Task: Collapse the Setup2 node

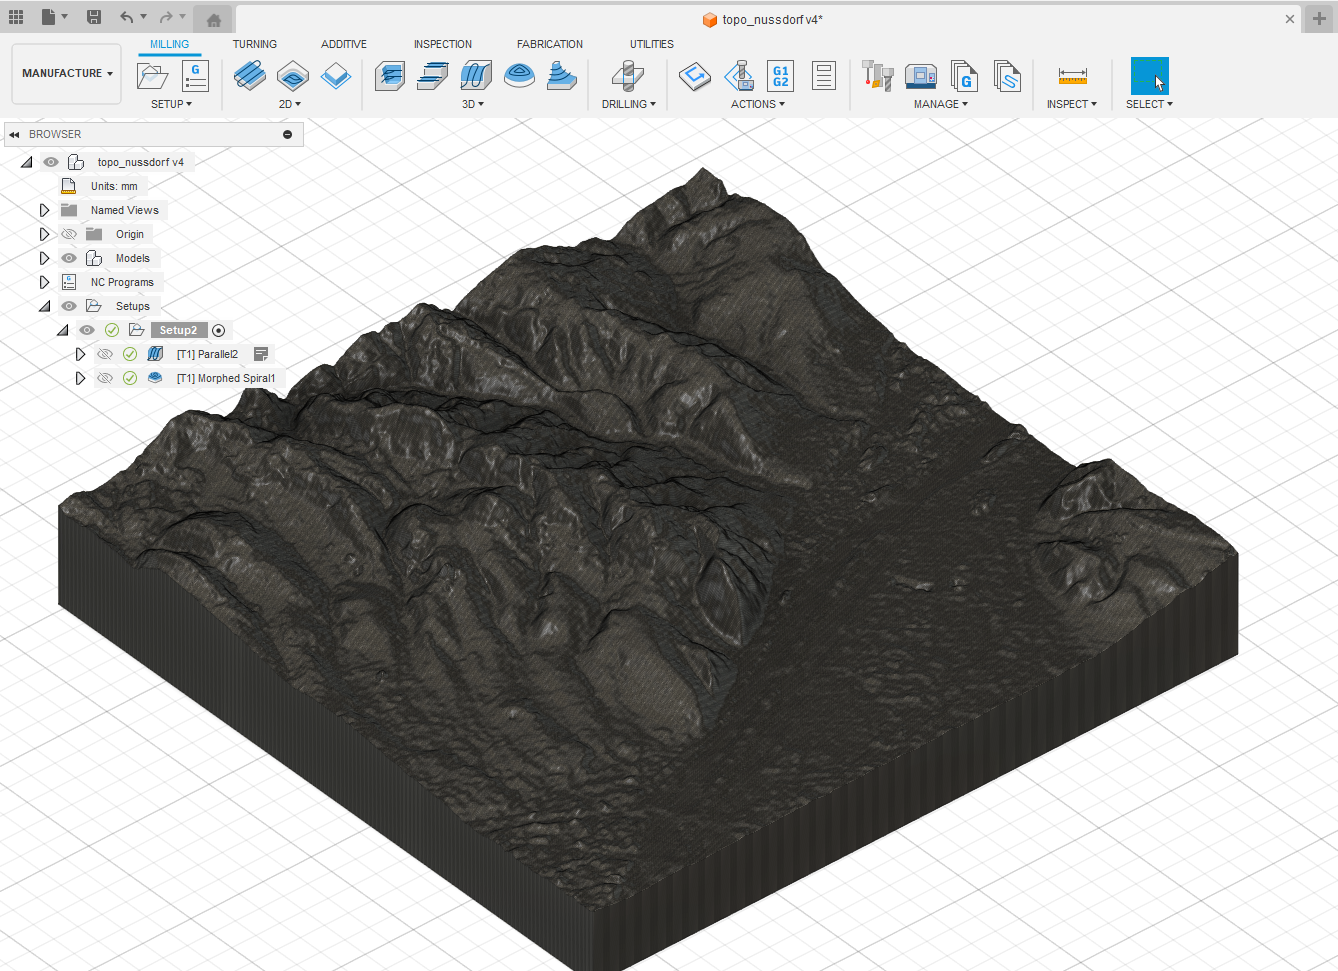Action: (x=62, y=330)
